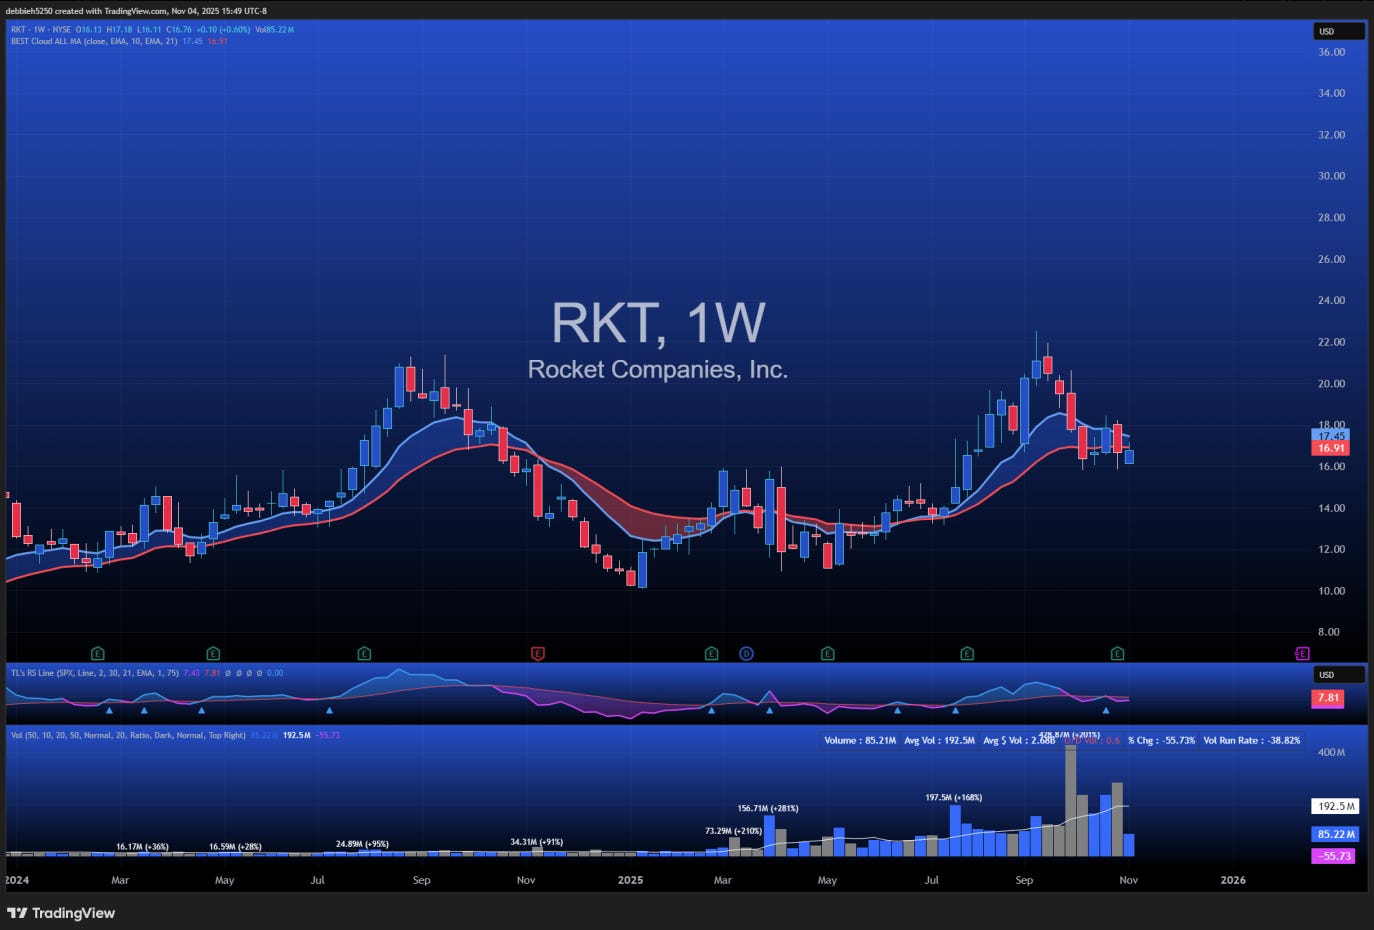Image resolution: width=1374 pixels, height=930 pixels.
Task: Click the 85.22M volume axis label
Action: coord(1335,834)
